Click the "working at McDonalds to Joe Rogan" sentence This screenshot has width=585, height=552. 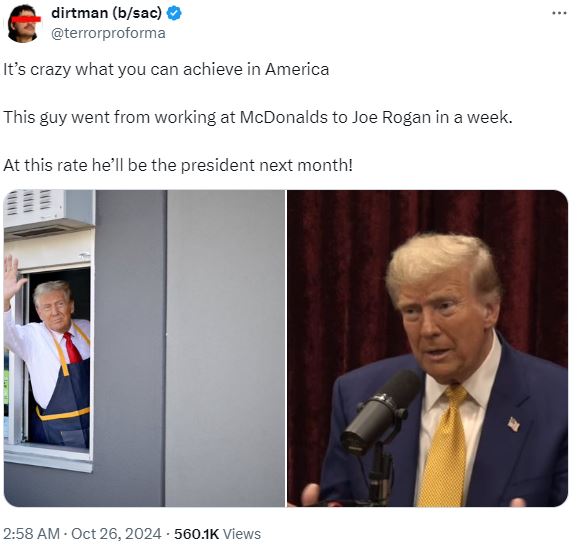click(x=258, y=117)
